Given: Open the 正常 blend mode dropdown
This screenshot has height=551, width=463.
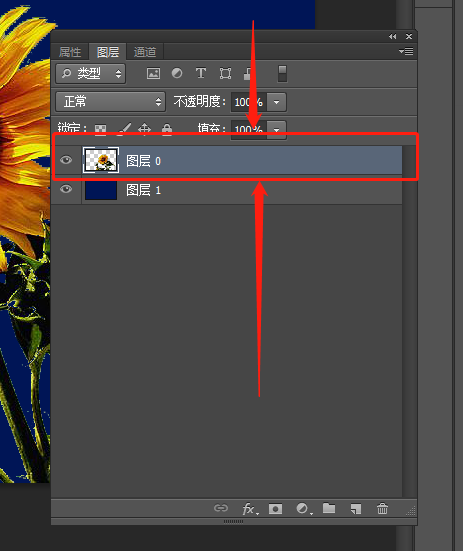Looking at the screenshot, I should [x=111, y=102].
